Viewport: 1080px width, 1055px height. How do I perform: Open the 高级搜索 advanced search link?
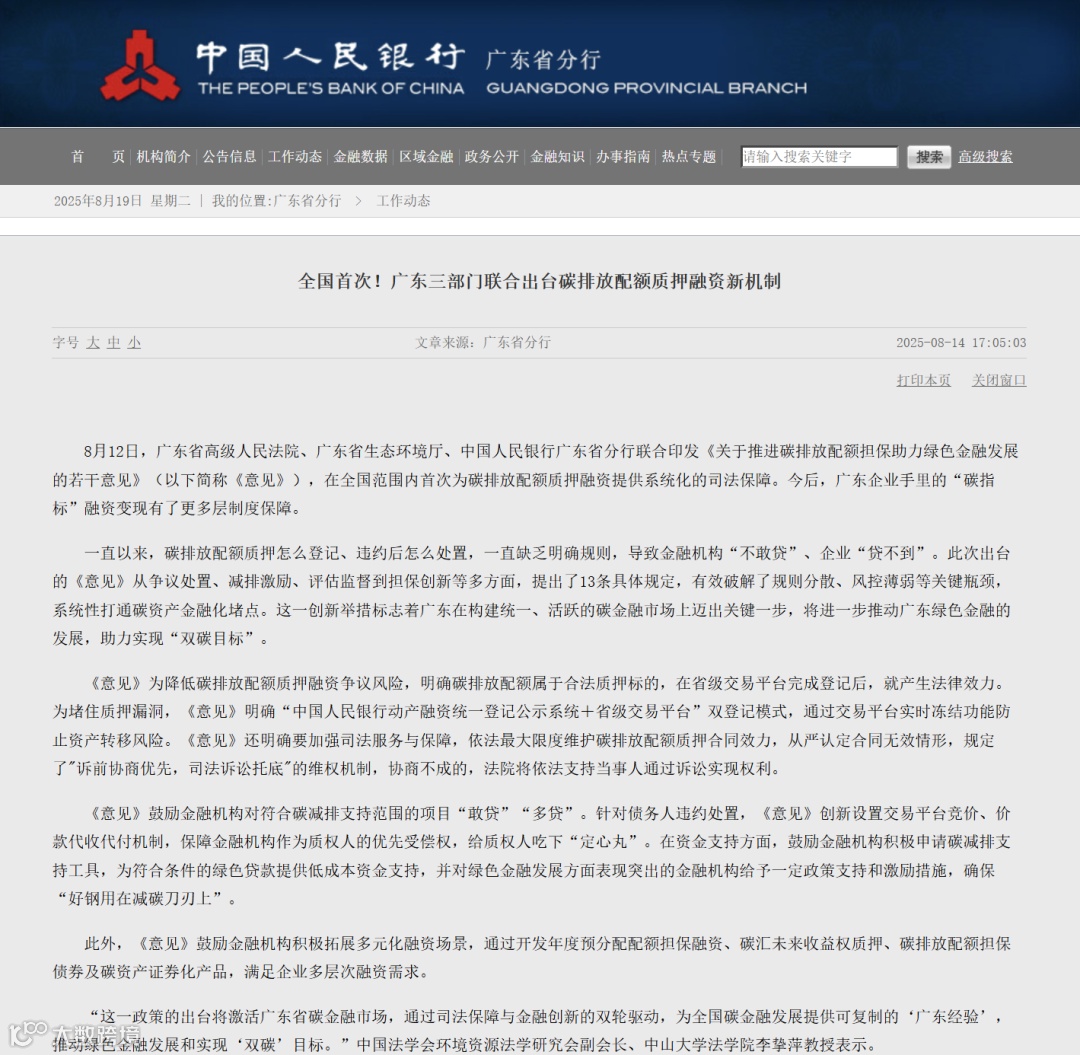pyautogui.click(x=986, y=156)
